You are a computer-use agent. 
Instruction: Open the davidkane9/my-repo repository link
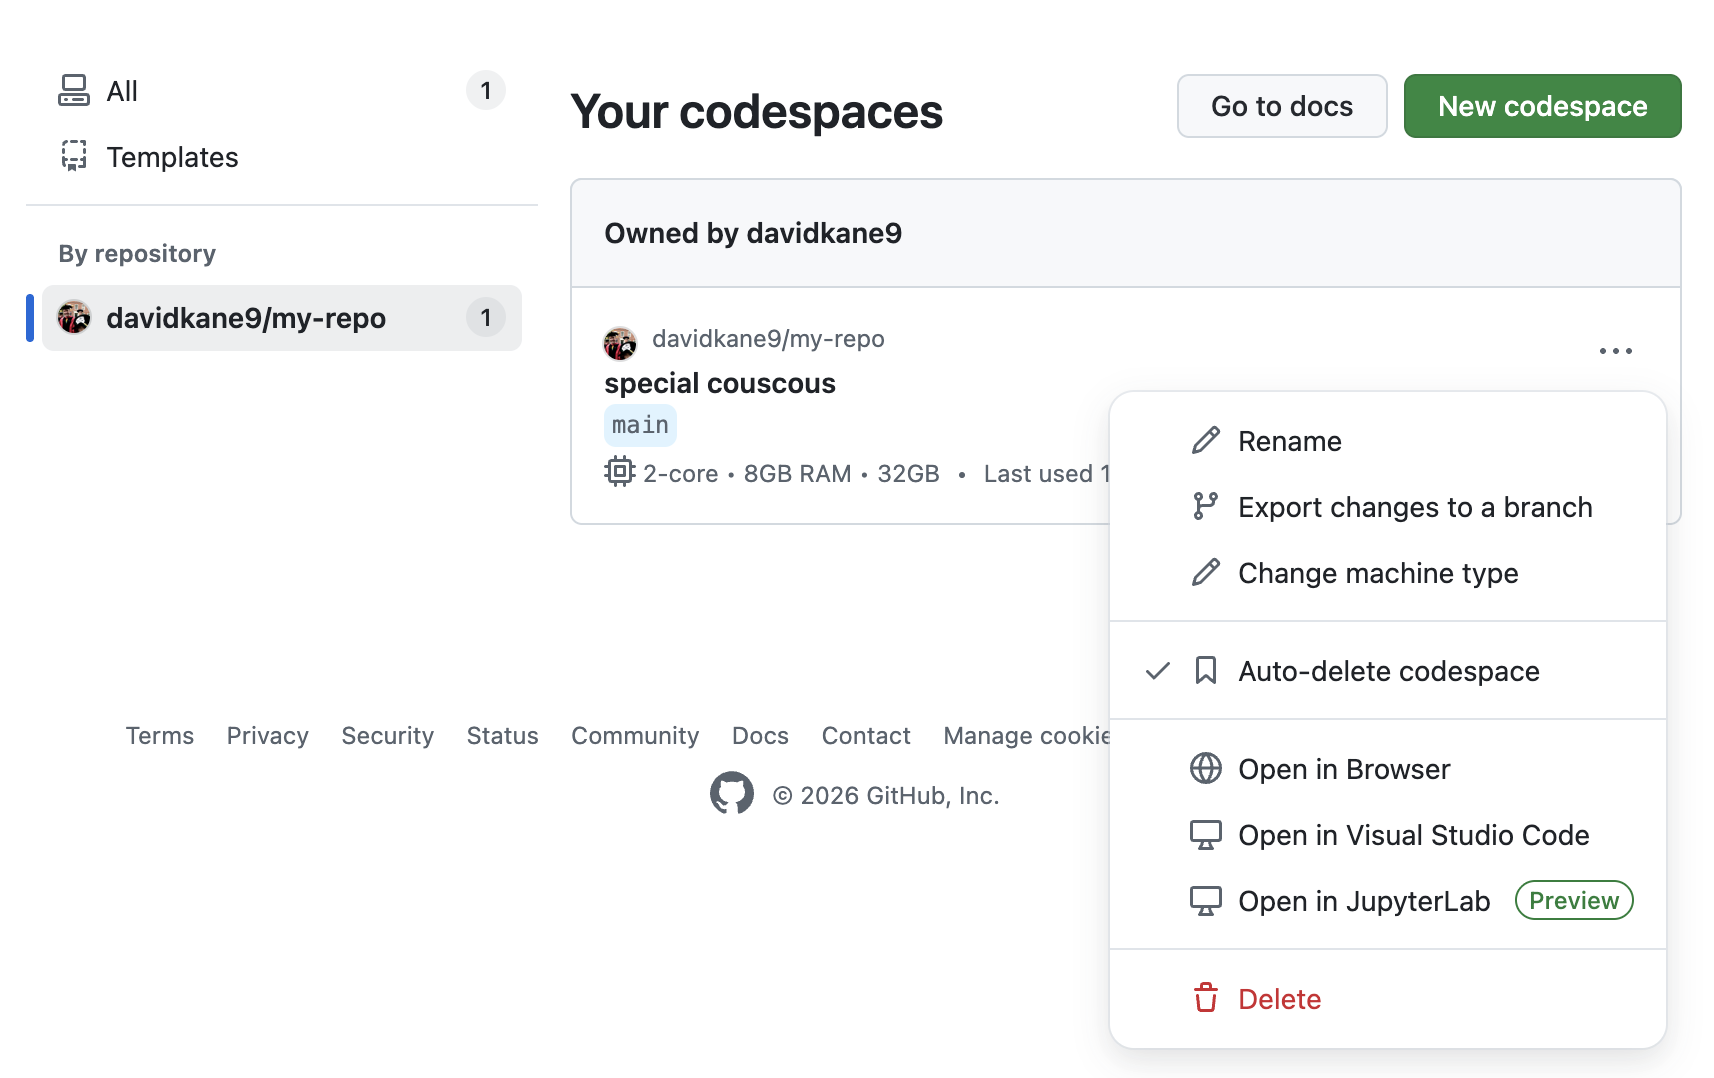pos(767,339)
